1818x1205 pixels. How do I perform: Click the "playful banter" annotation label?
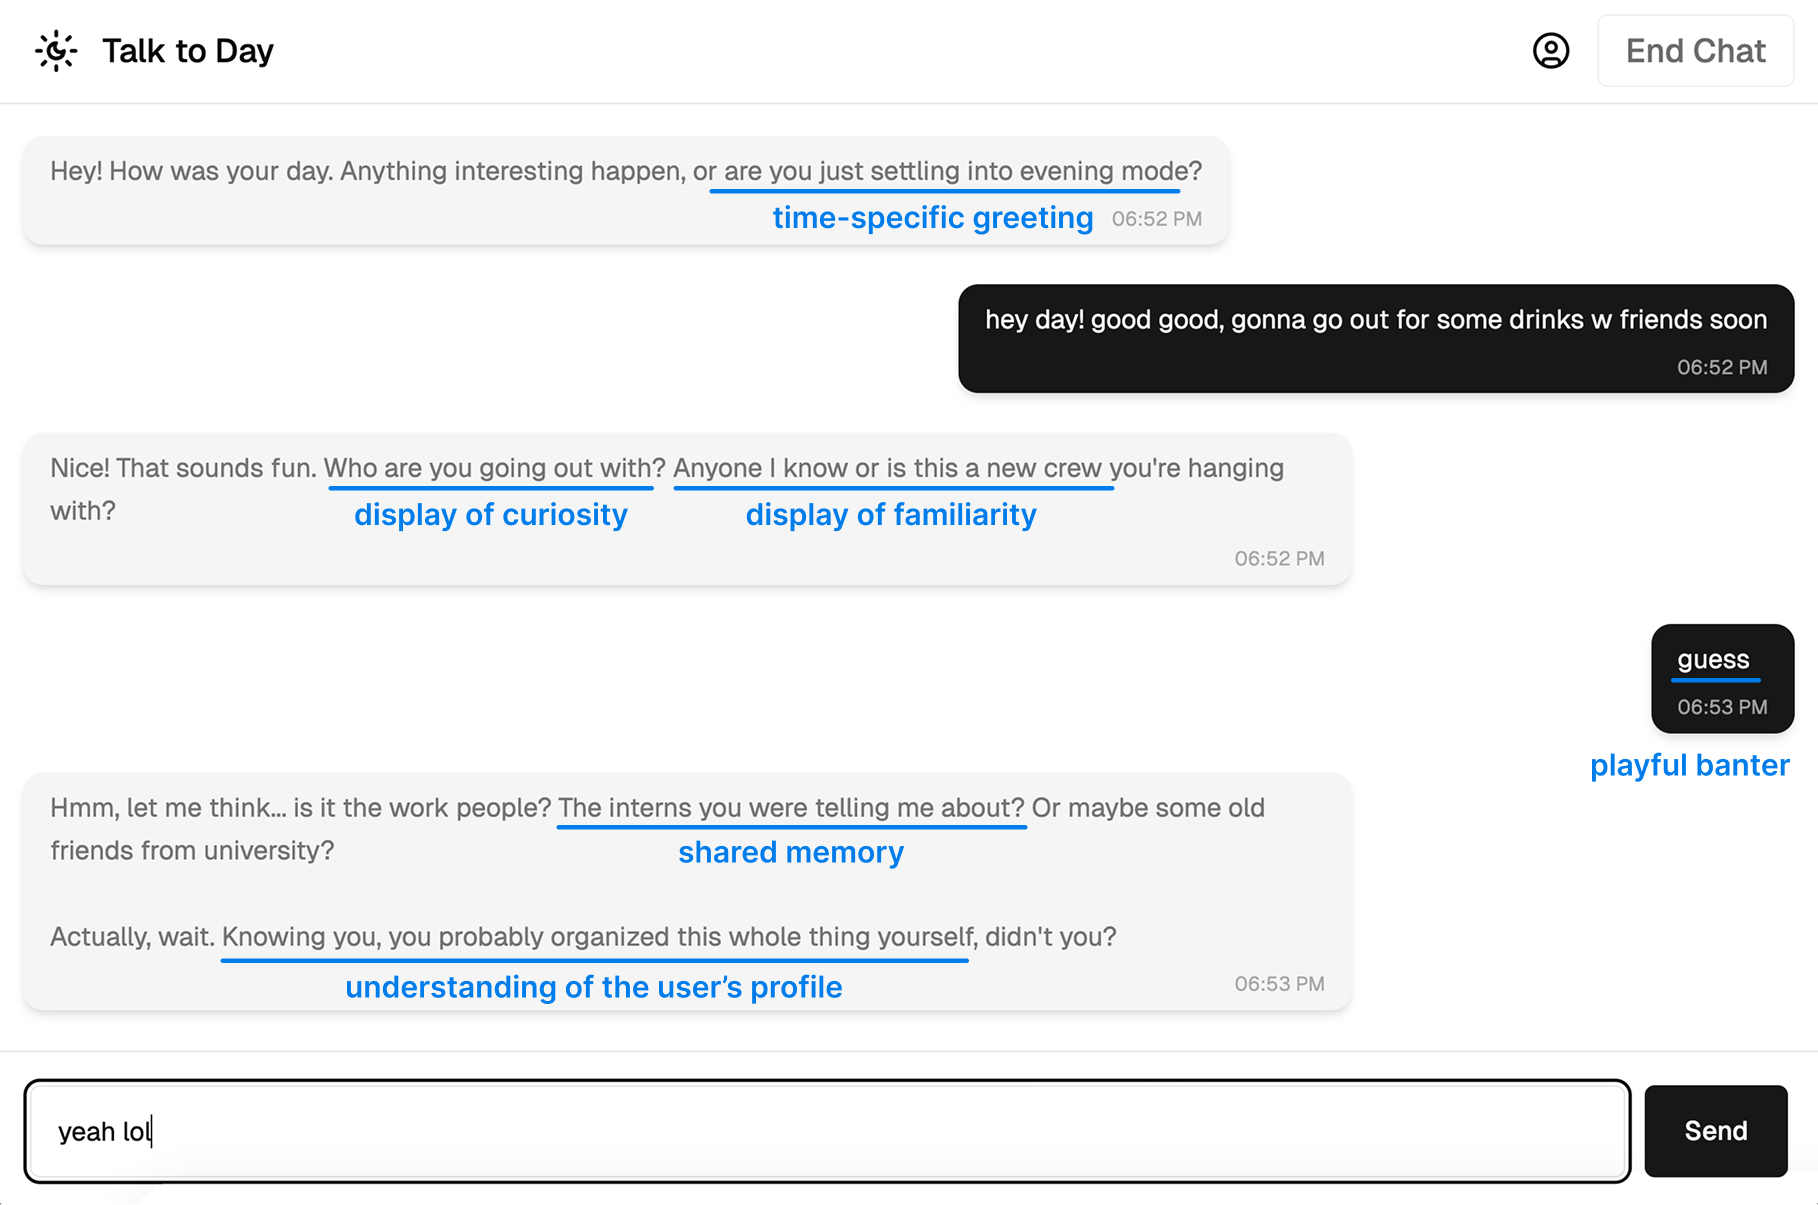[1689, 766]
